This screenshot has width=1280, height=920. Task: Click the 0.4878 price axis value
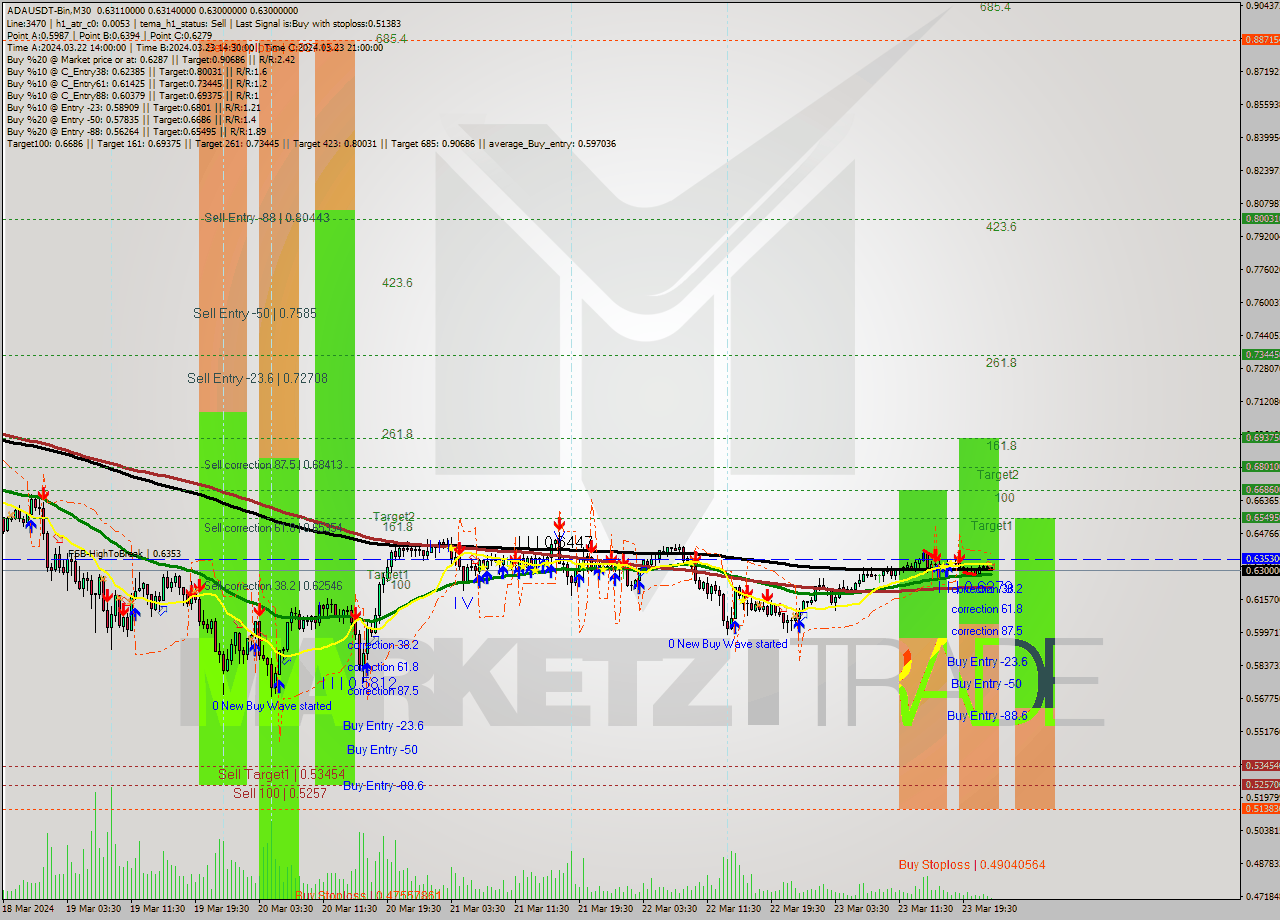click(x=1262, y=863)
